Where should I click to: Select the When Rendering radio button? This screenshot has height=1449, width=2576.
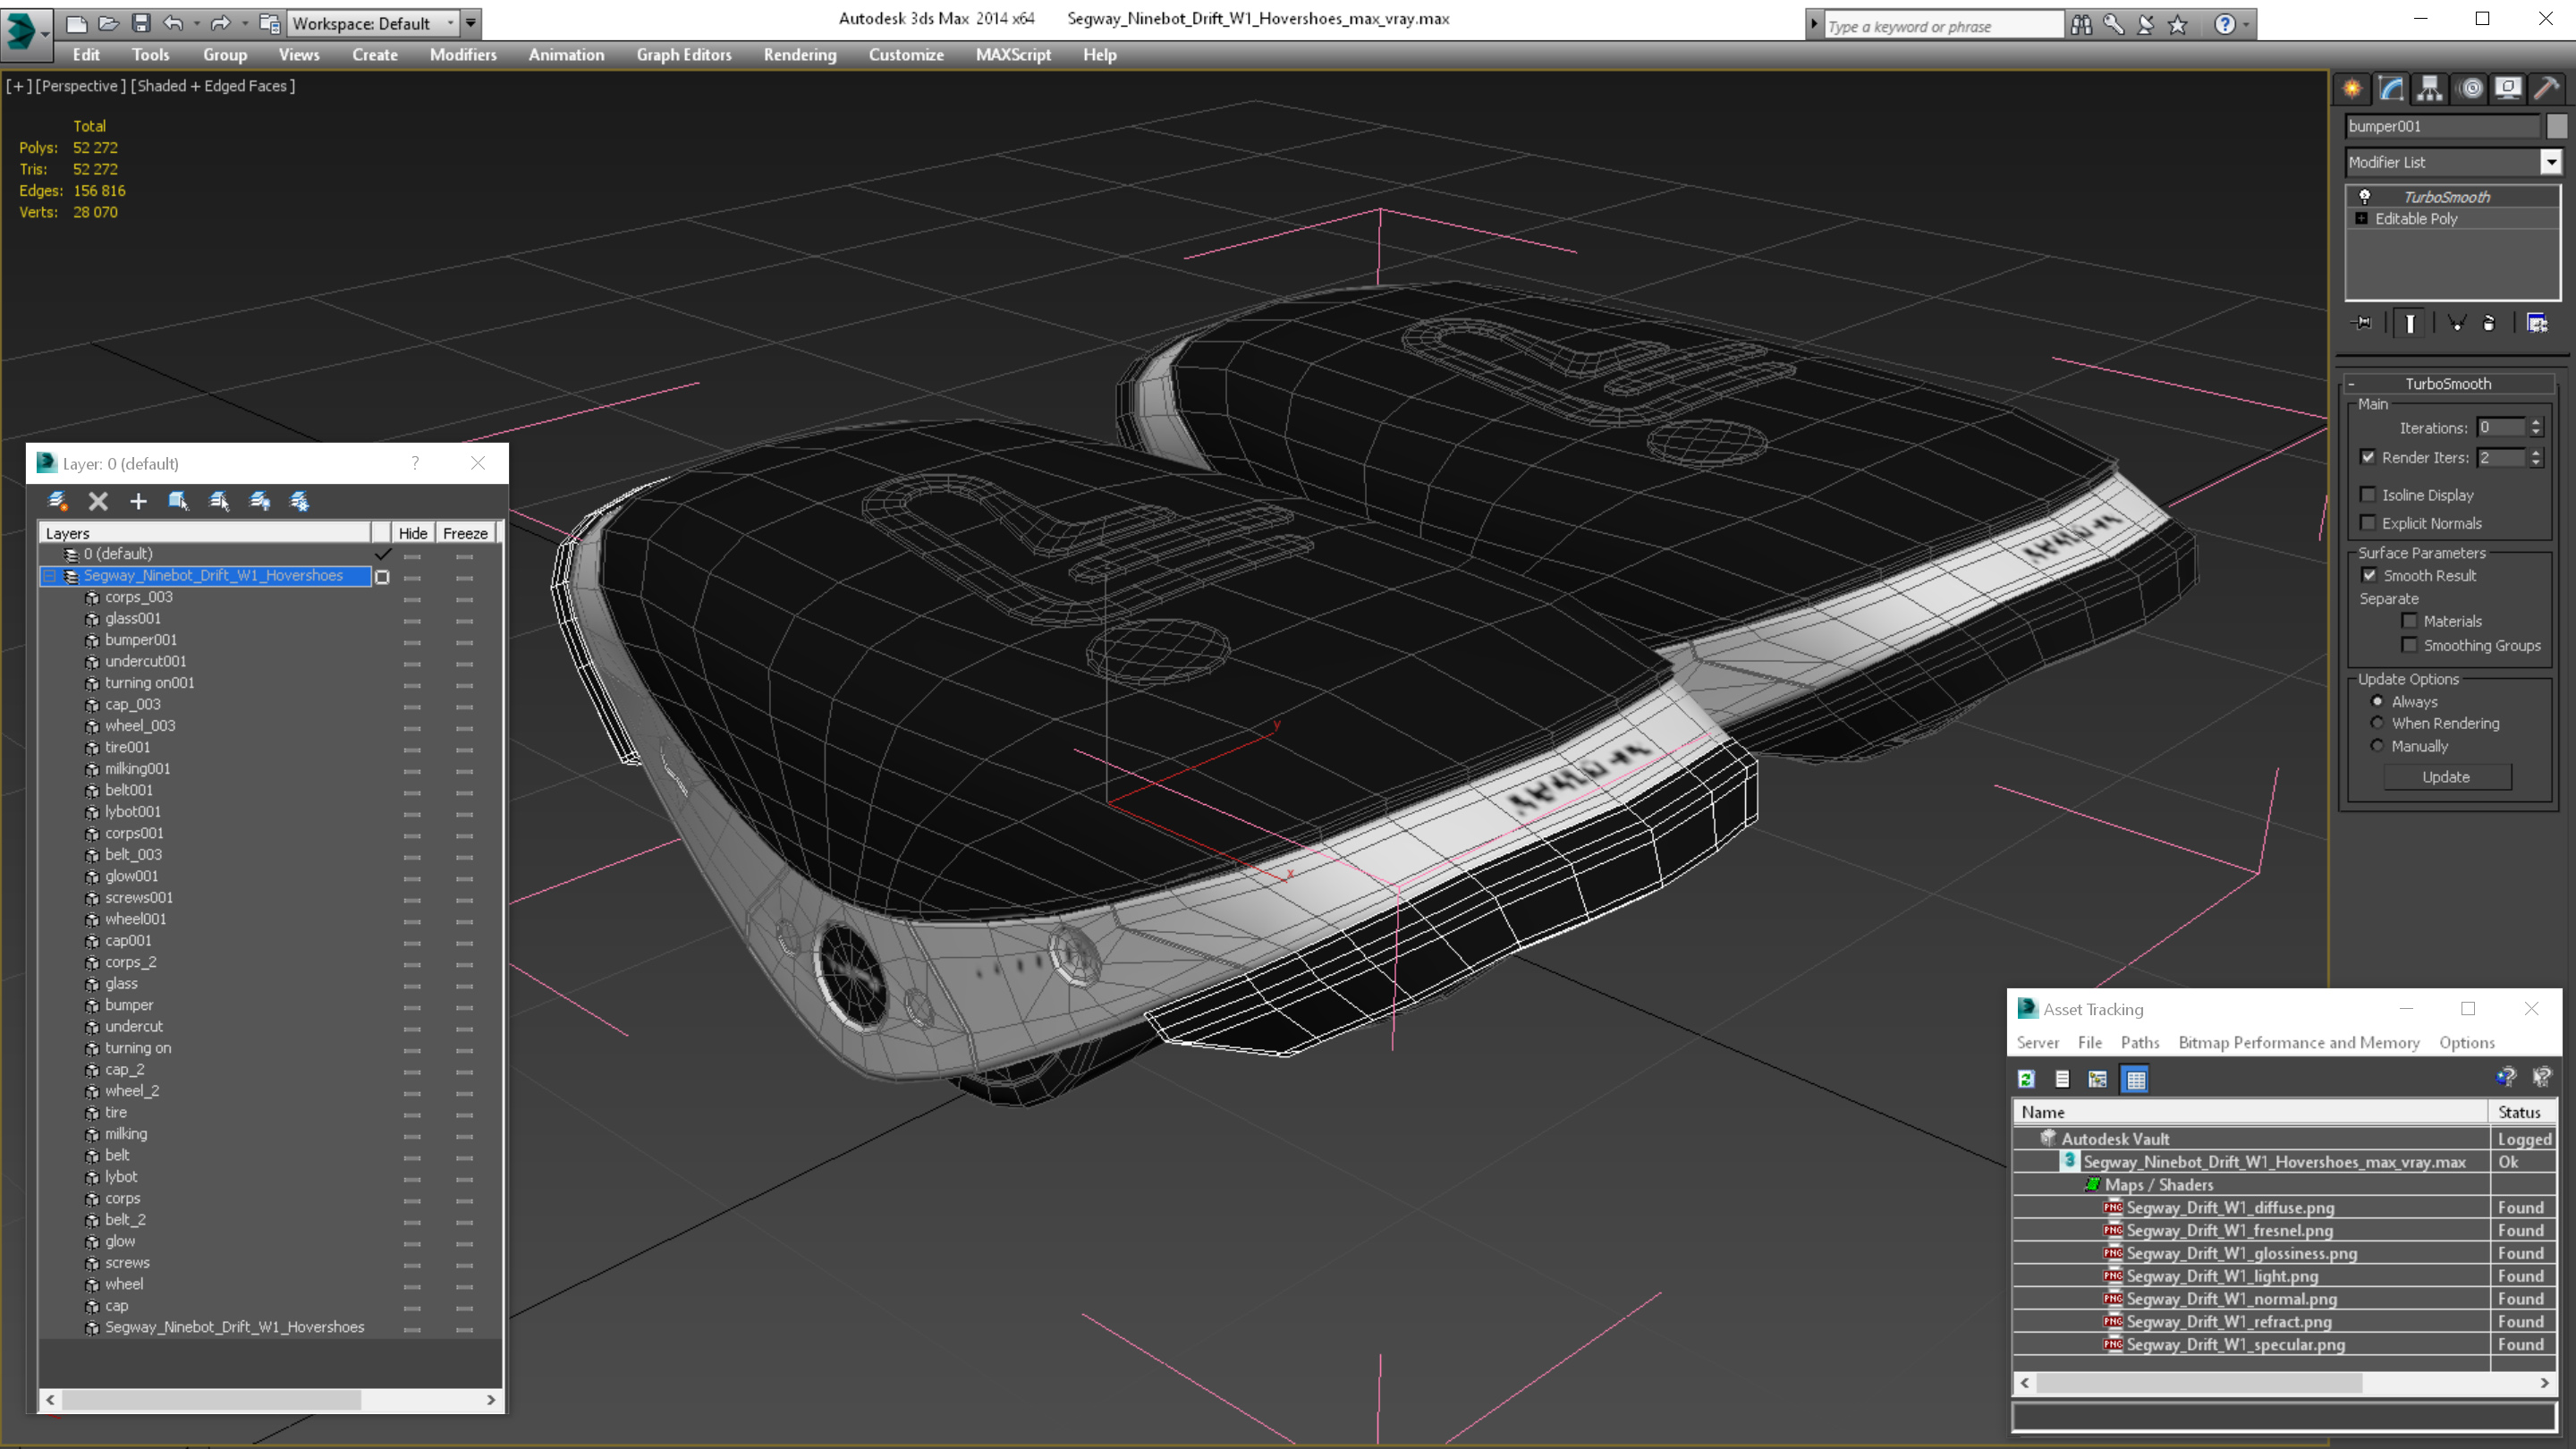(2378, 723)
